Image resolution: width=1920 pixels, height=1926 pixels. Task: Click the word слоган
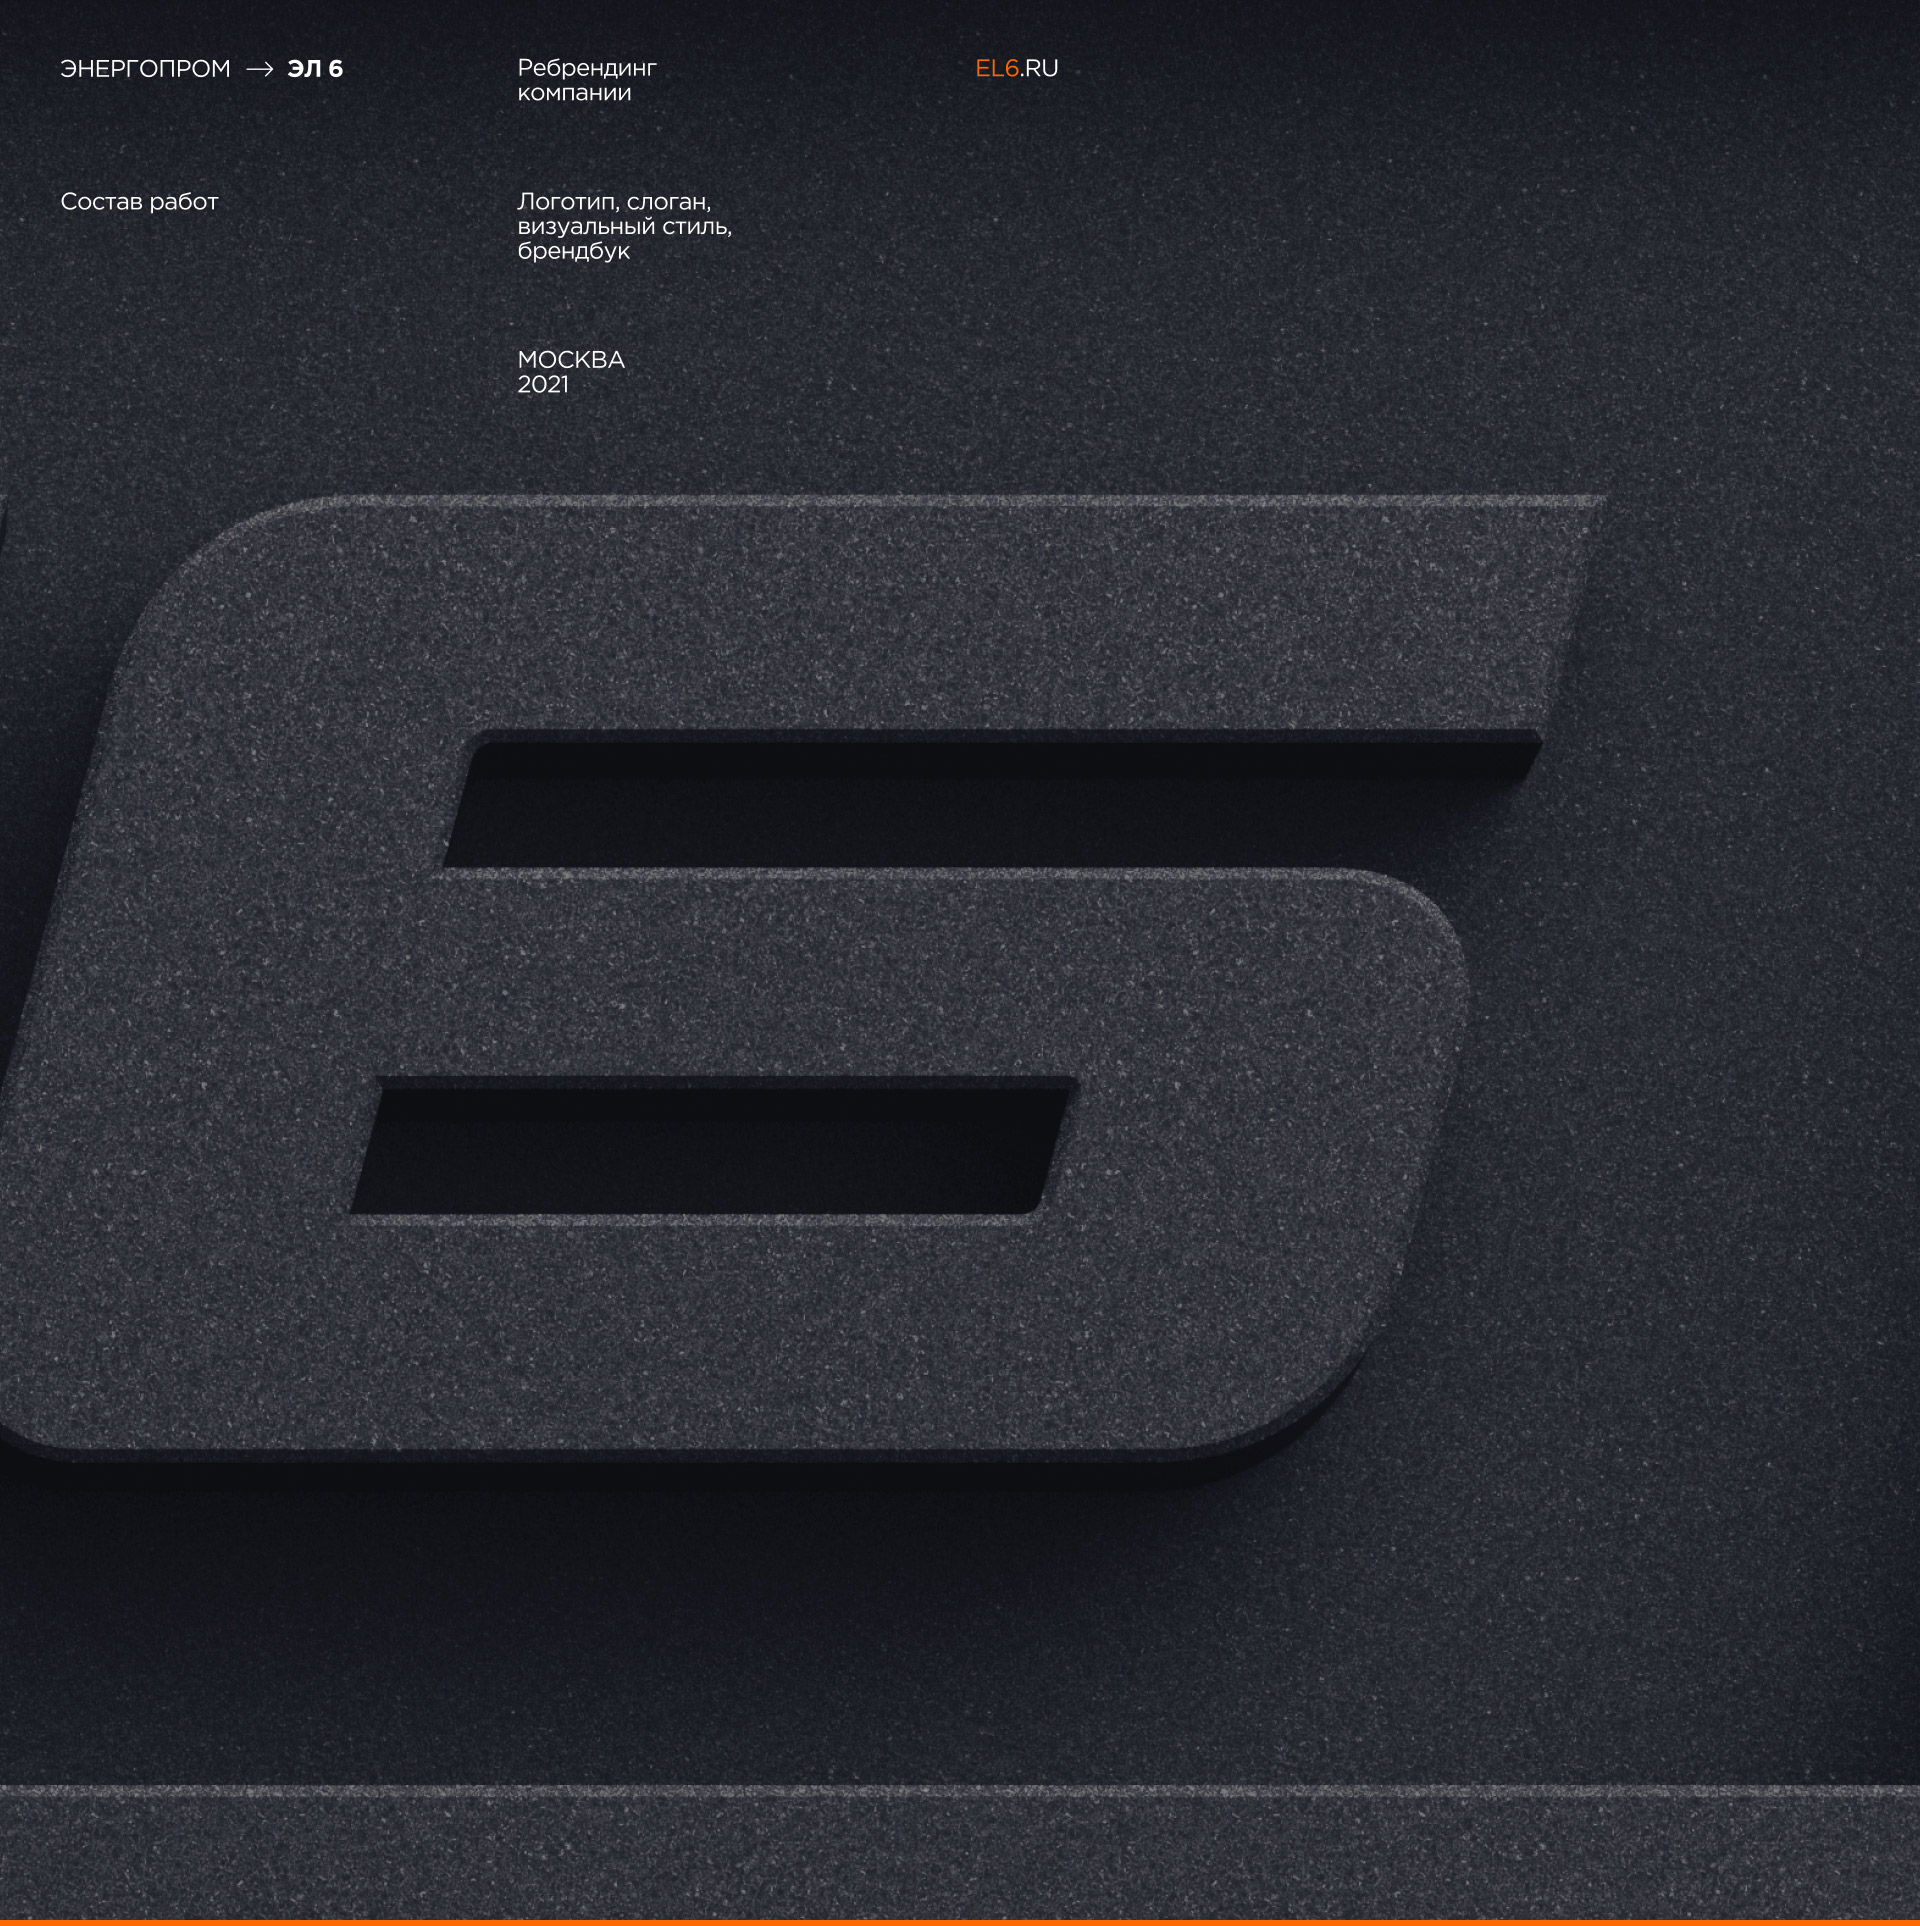(x=668, y=202)
